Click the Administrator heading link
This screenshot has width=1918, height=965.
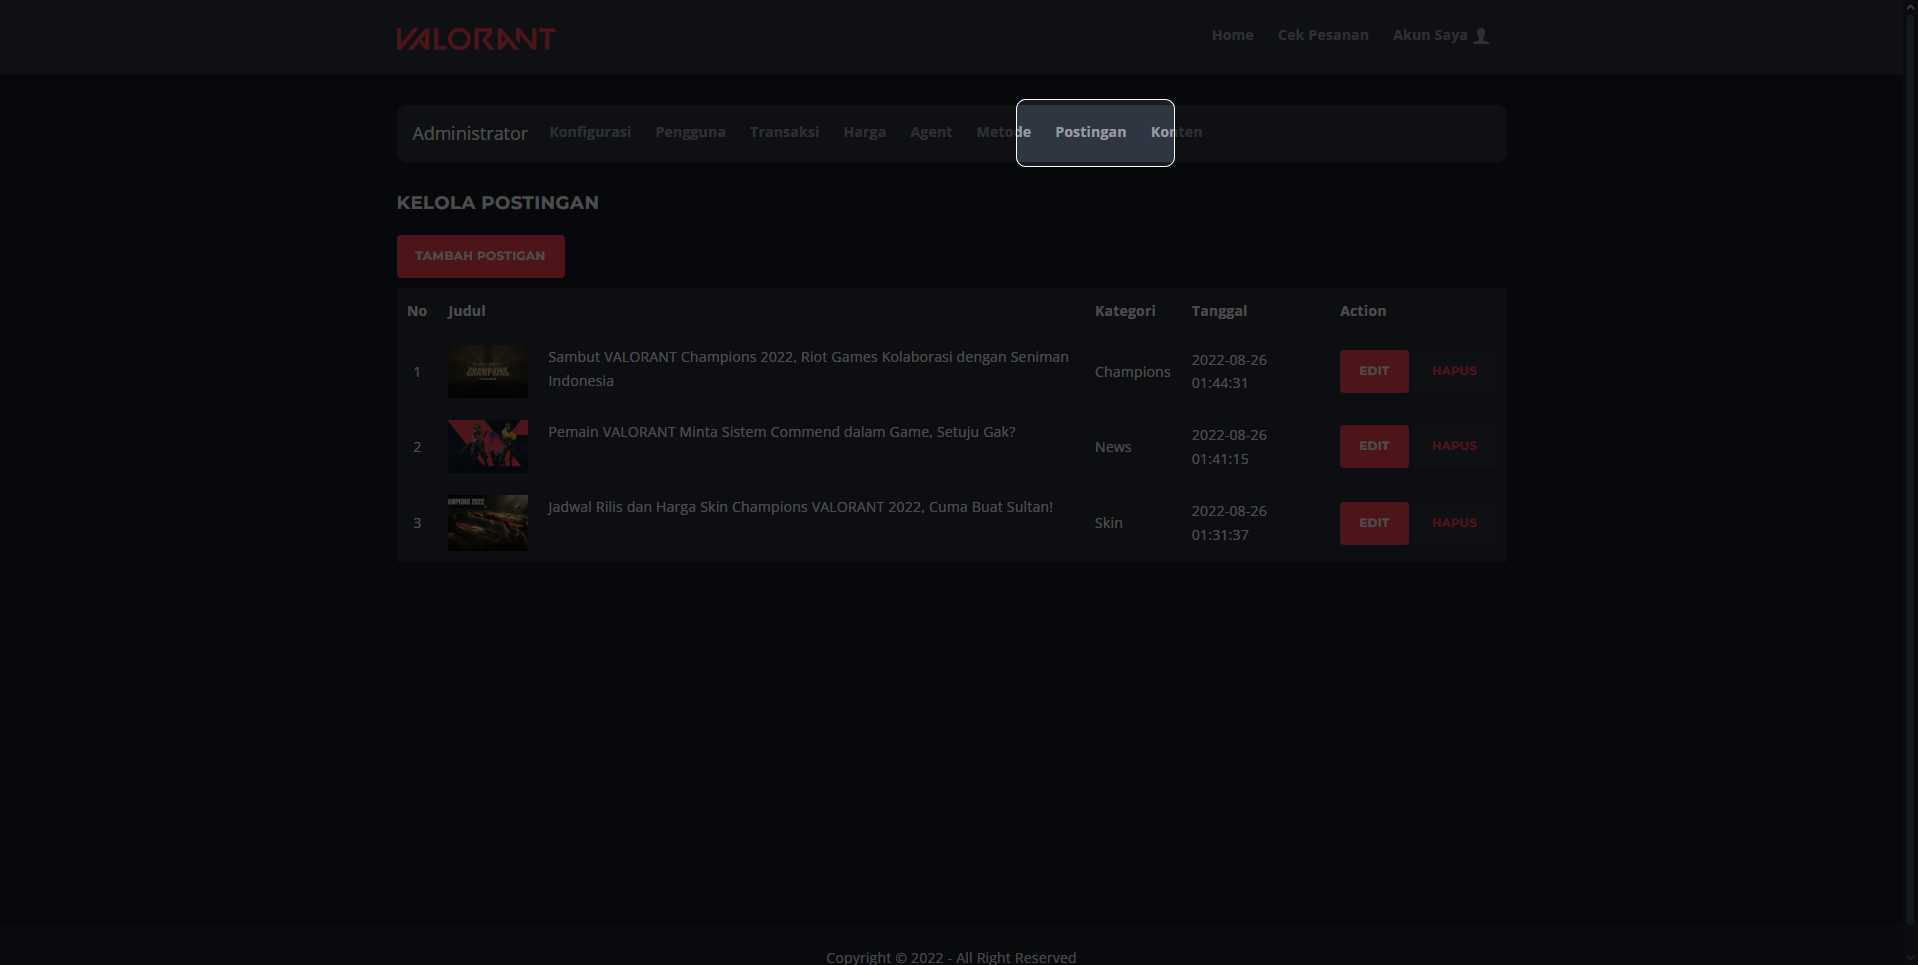click(x=470, y=133)
